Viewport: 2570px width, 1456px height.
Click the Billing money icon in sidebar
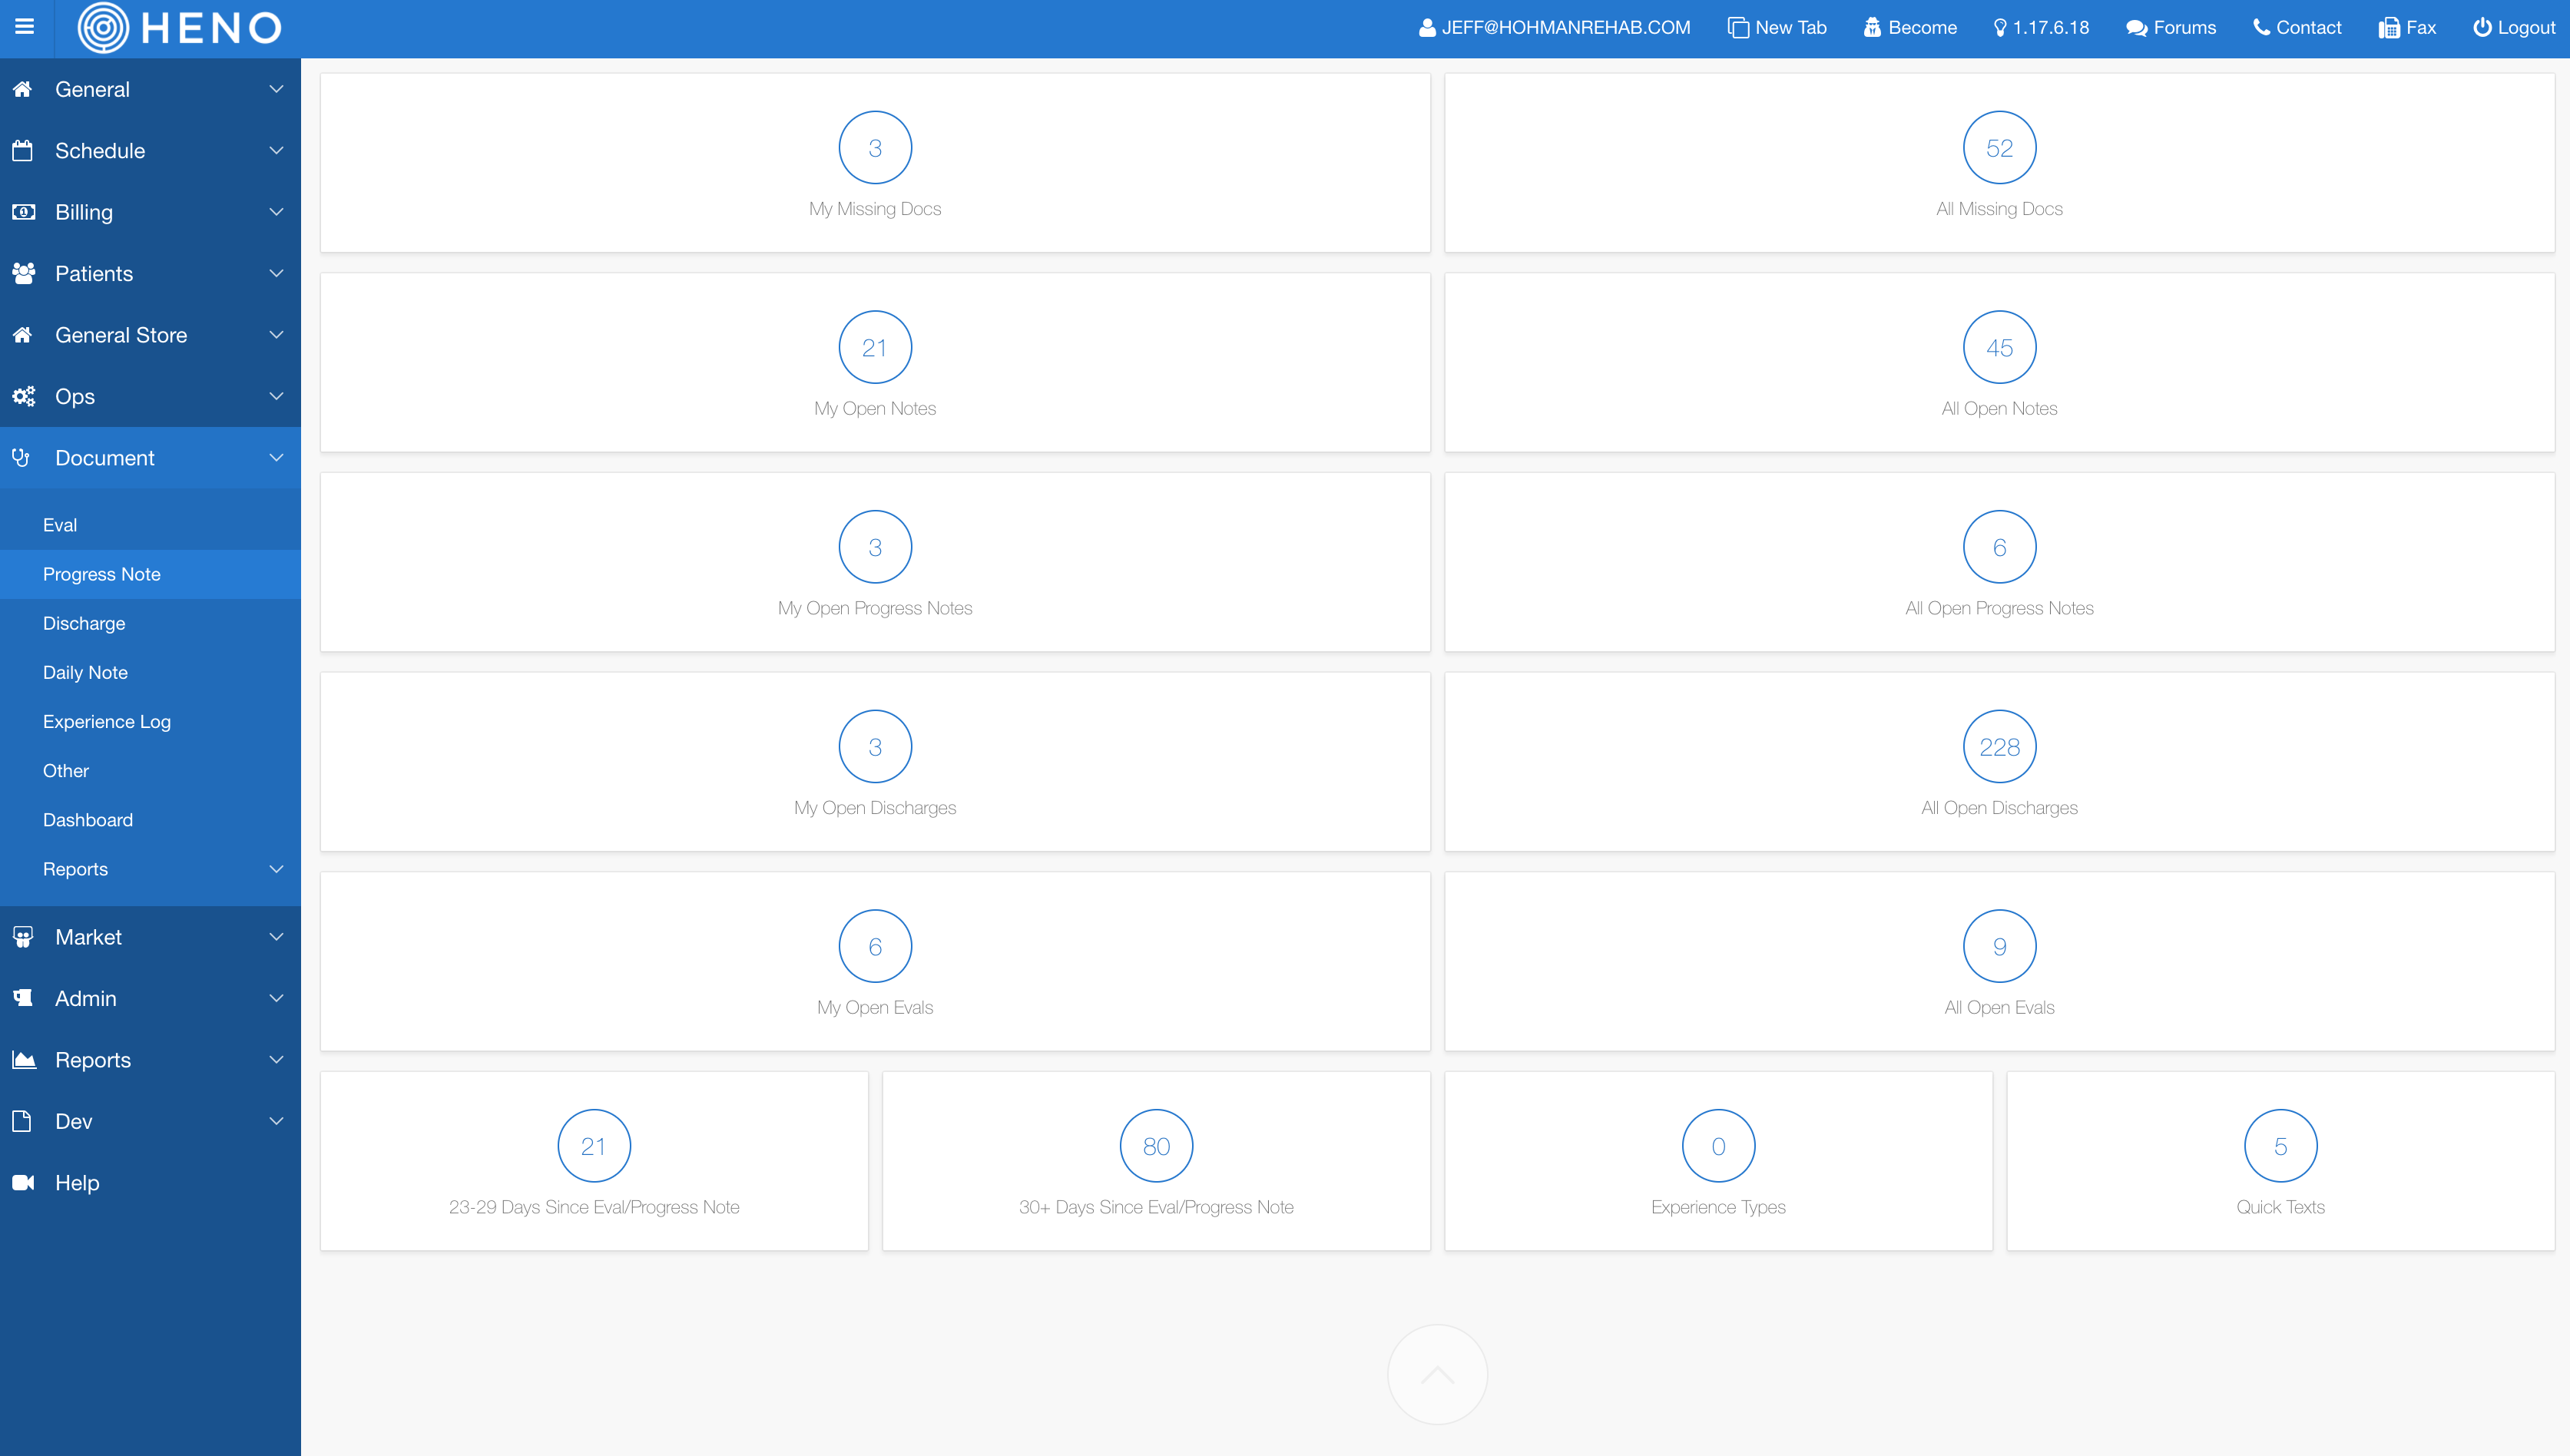click(23, 212)
